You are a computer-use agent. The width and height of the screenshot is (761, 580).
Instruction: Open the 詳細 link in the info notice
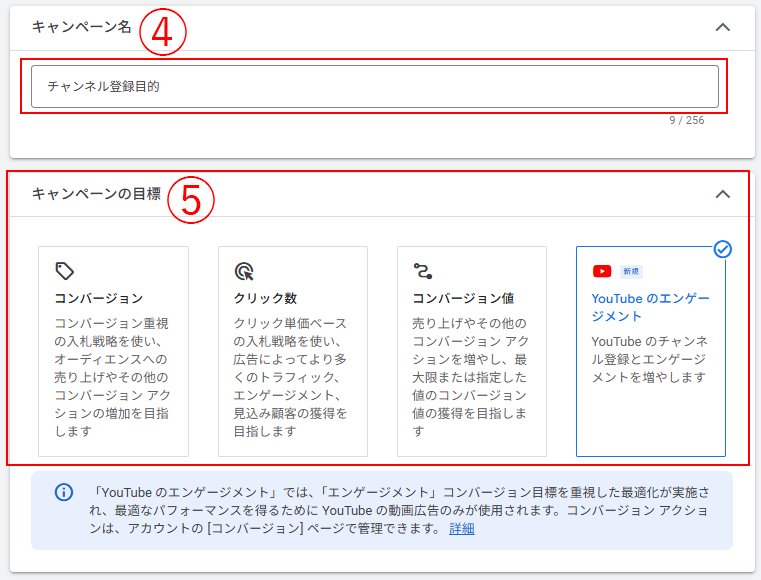(462, 529)
